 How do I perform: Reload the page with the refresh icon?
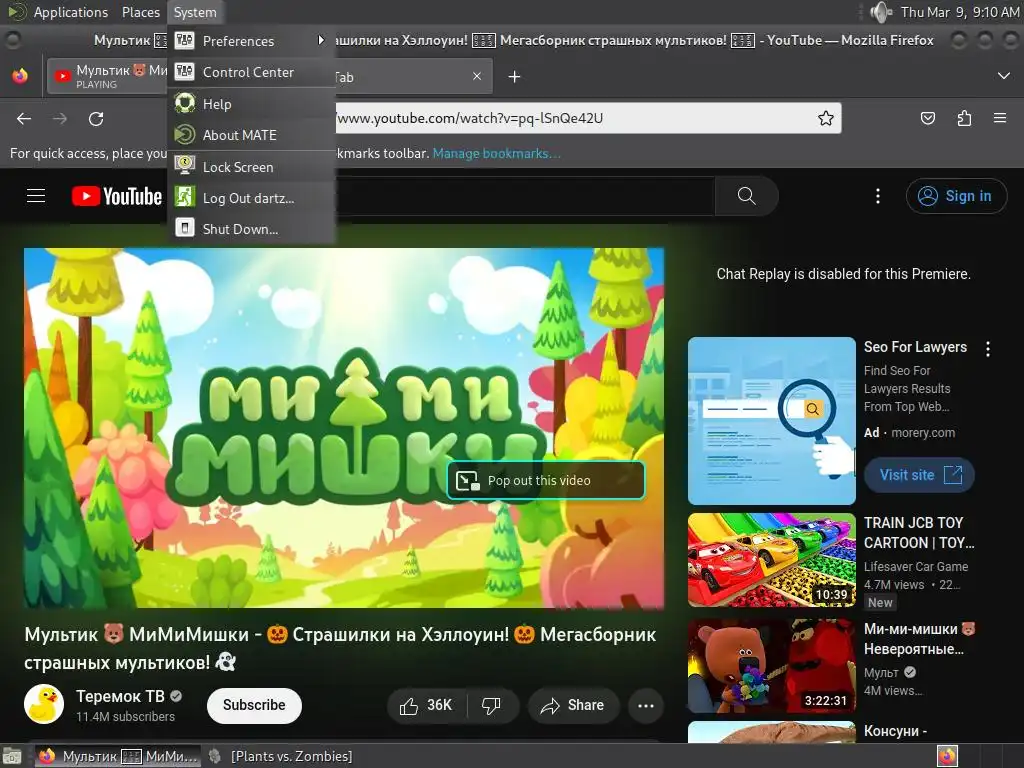point(96,118)
